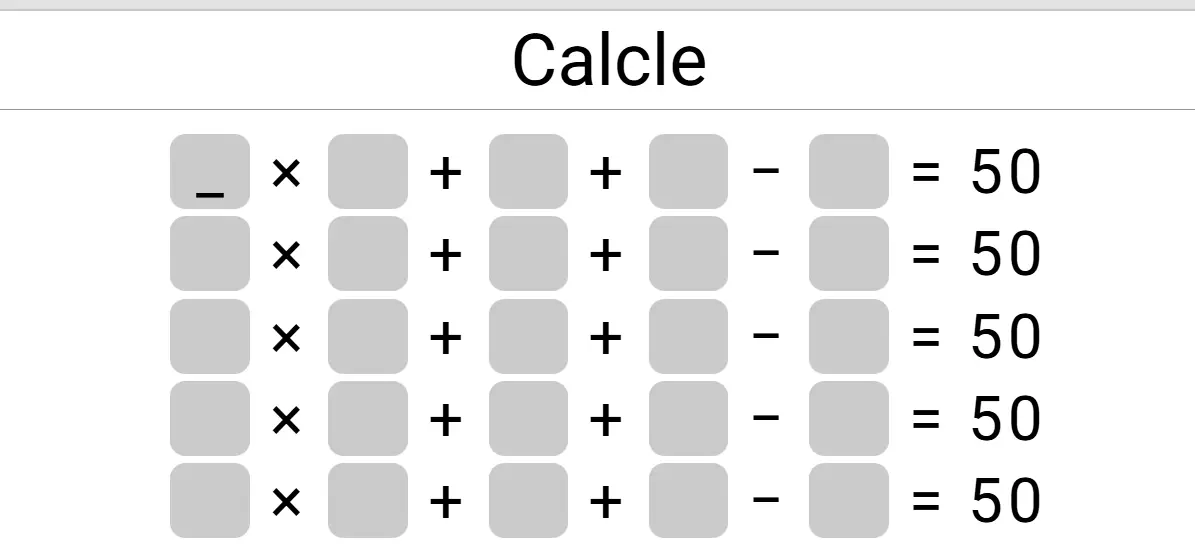
Task: Select the middle box in the bottom row
Action: click(x=528, y=500)
